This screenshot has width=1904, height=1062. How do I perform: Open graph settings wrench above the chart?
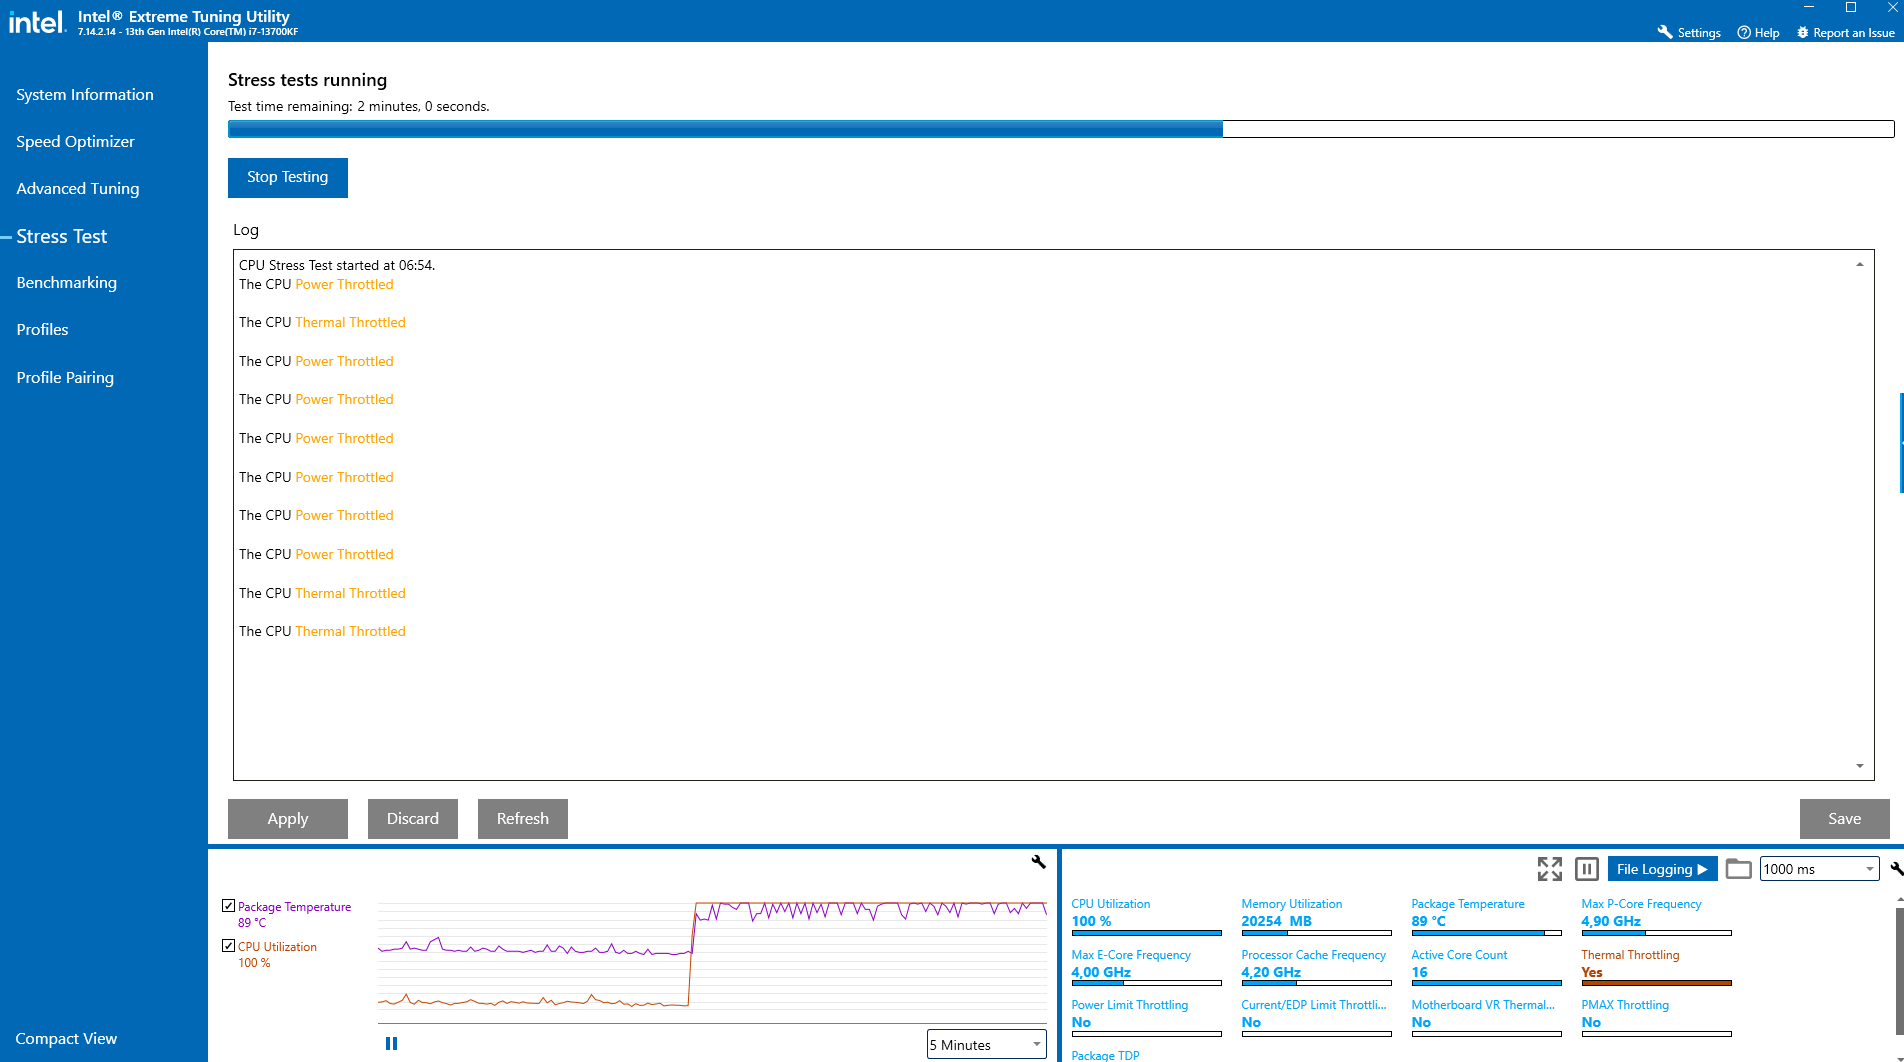pos(1038,861)
